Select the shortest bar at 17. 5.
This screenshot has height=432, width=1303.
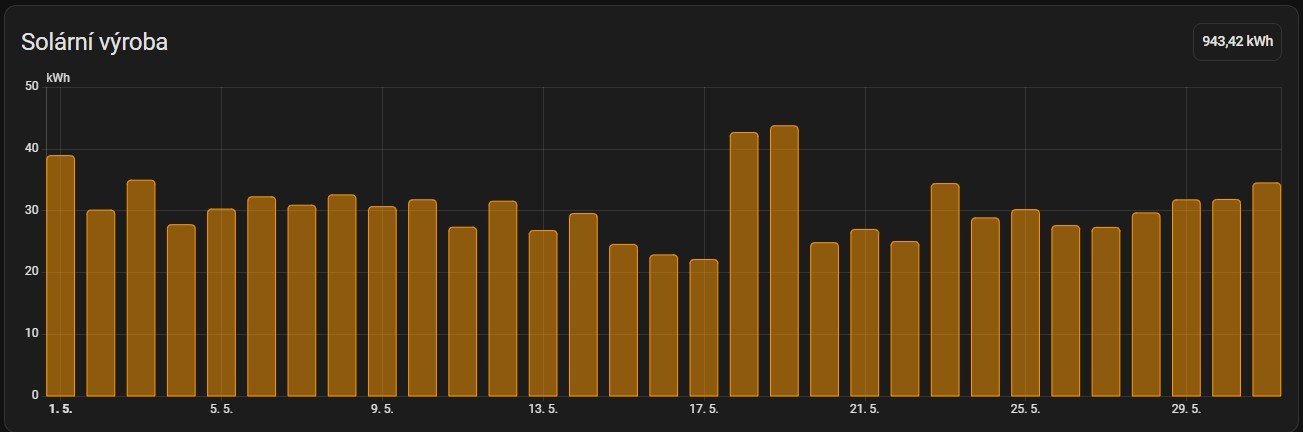pyautogui.click(x=704, y=328)
